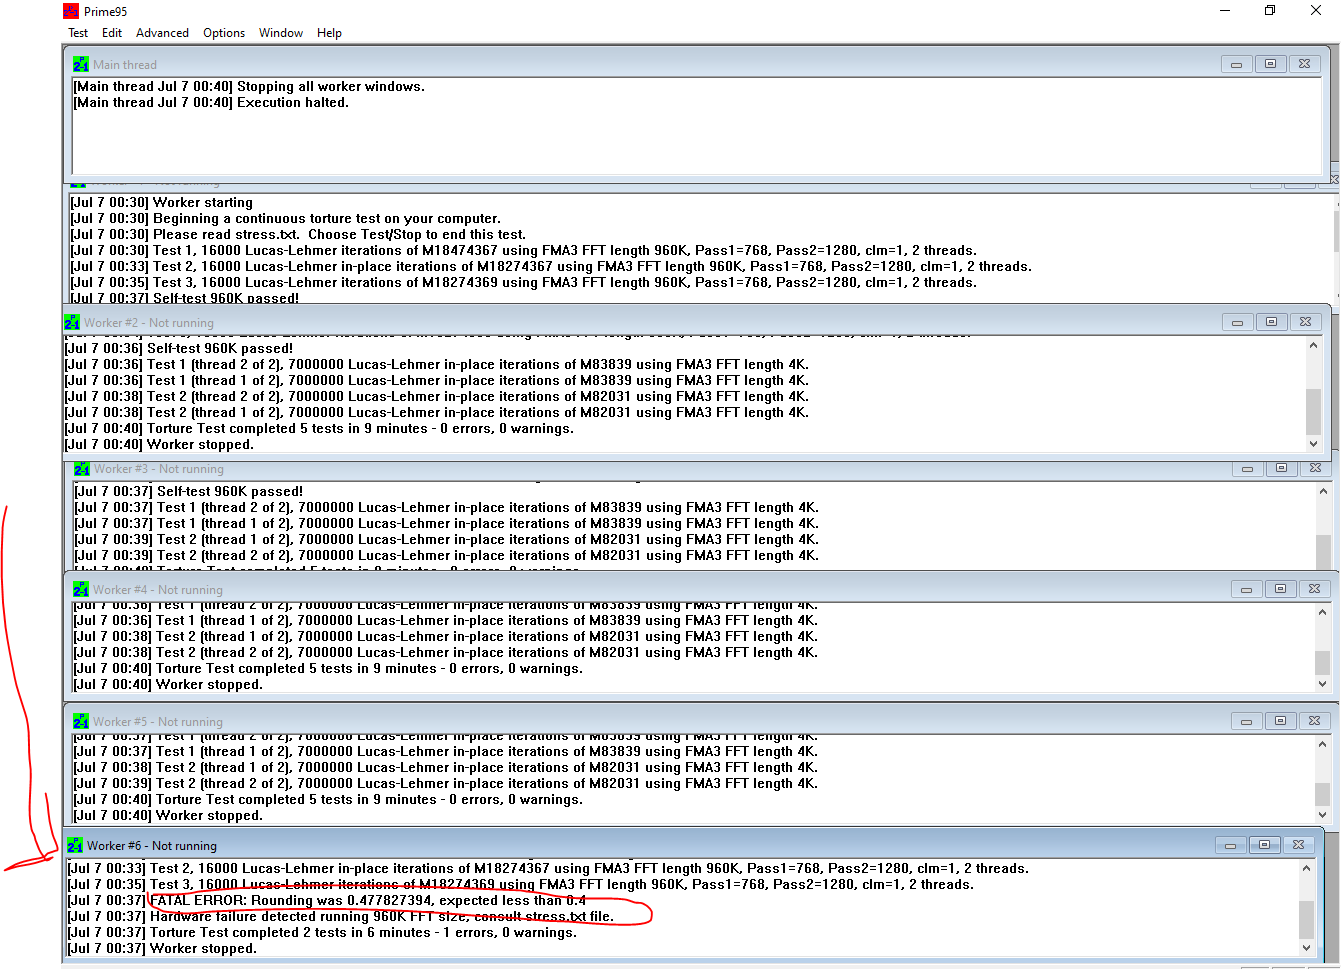The width and height of the screenshot is (1341, 969).
Task: Close the Worker #5 window
Action: click(x=1314, y=721)
